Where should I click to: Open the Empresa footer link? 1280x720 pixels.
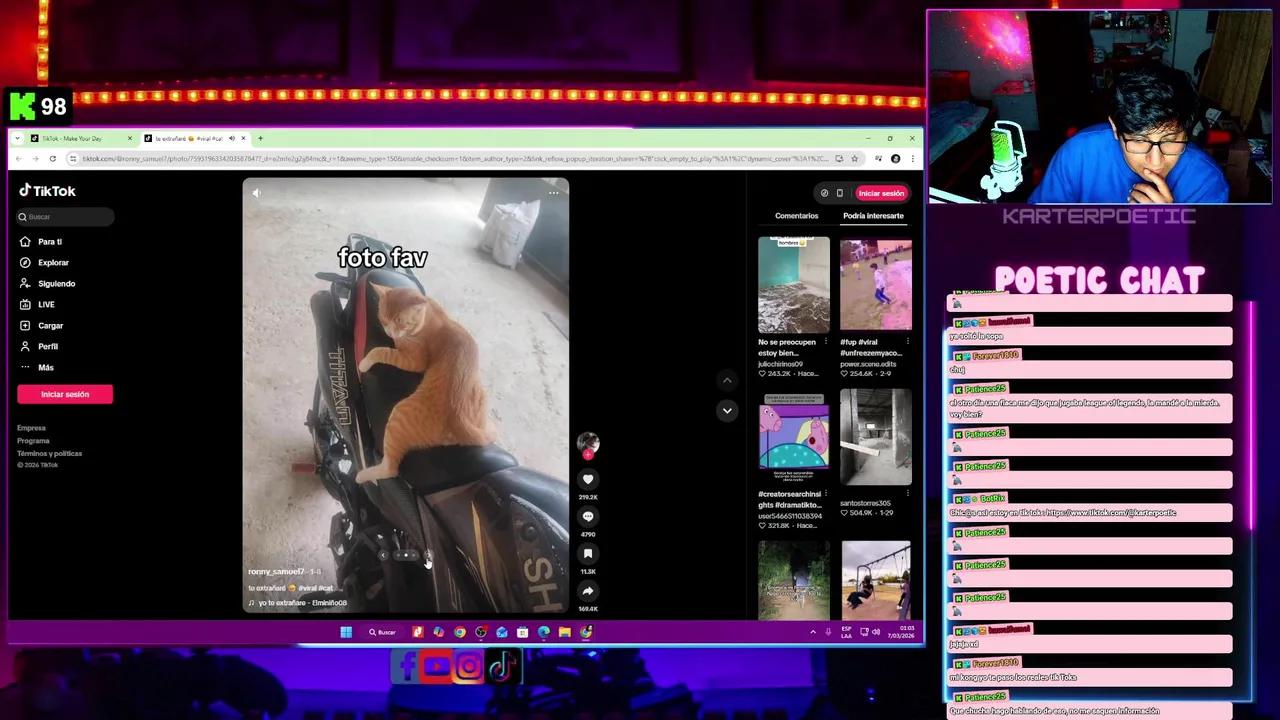click(x=31, y=428)
